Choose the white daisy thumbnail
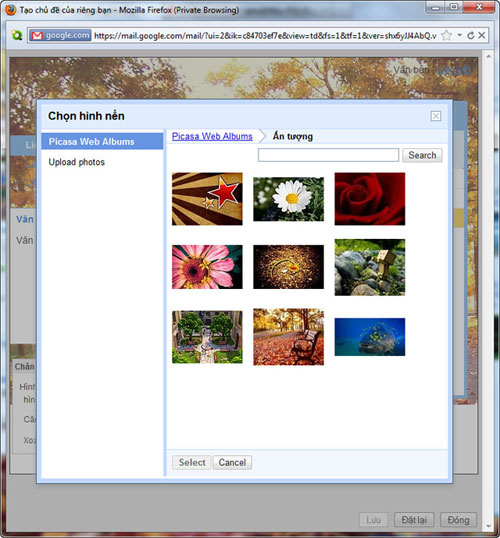This screenshot has width=500, height=538. pyautogui.click(x=288, y=199)
